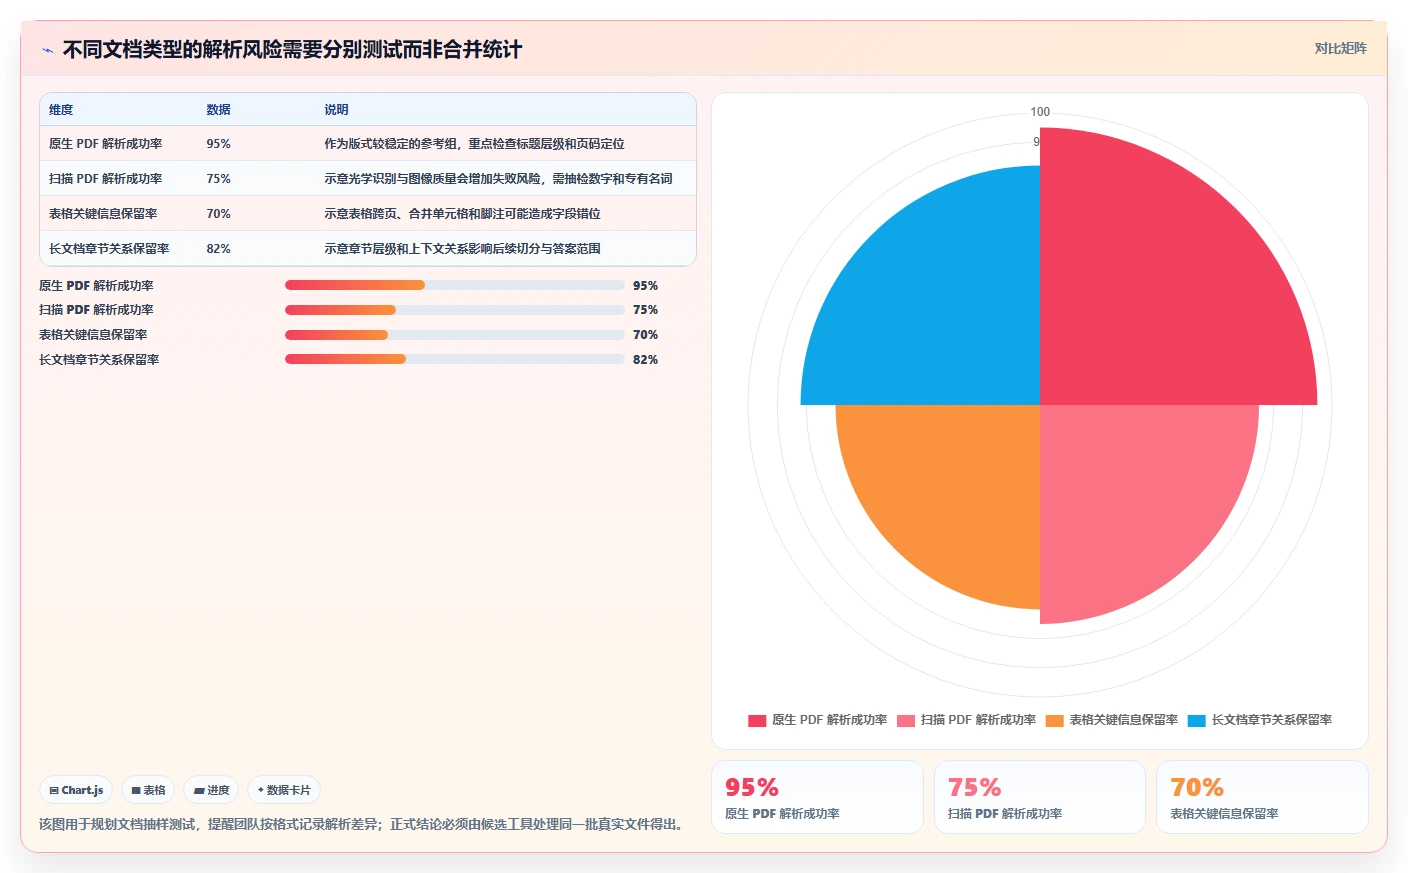
Task: Click the 数据 column header
Action: [x=219, y=110]
